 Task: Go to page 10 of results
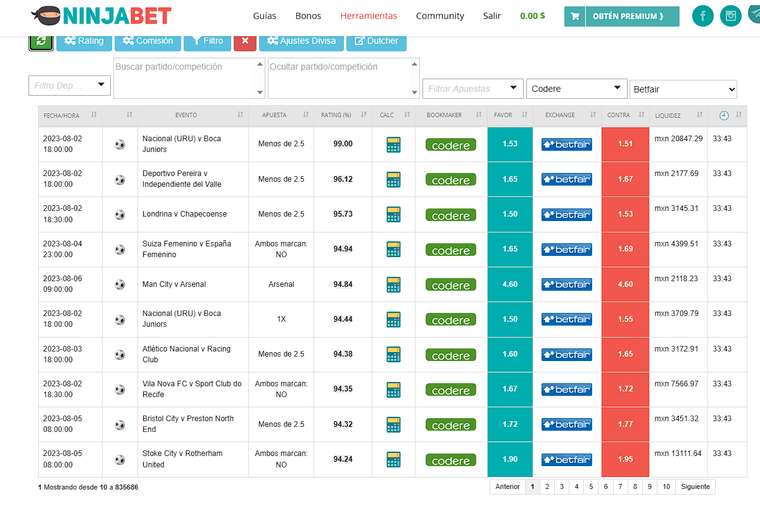(x=666, y=487)
